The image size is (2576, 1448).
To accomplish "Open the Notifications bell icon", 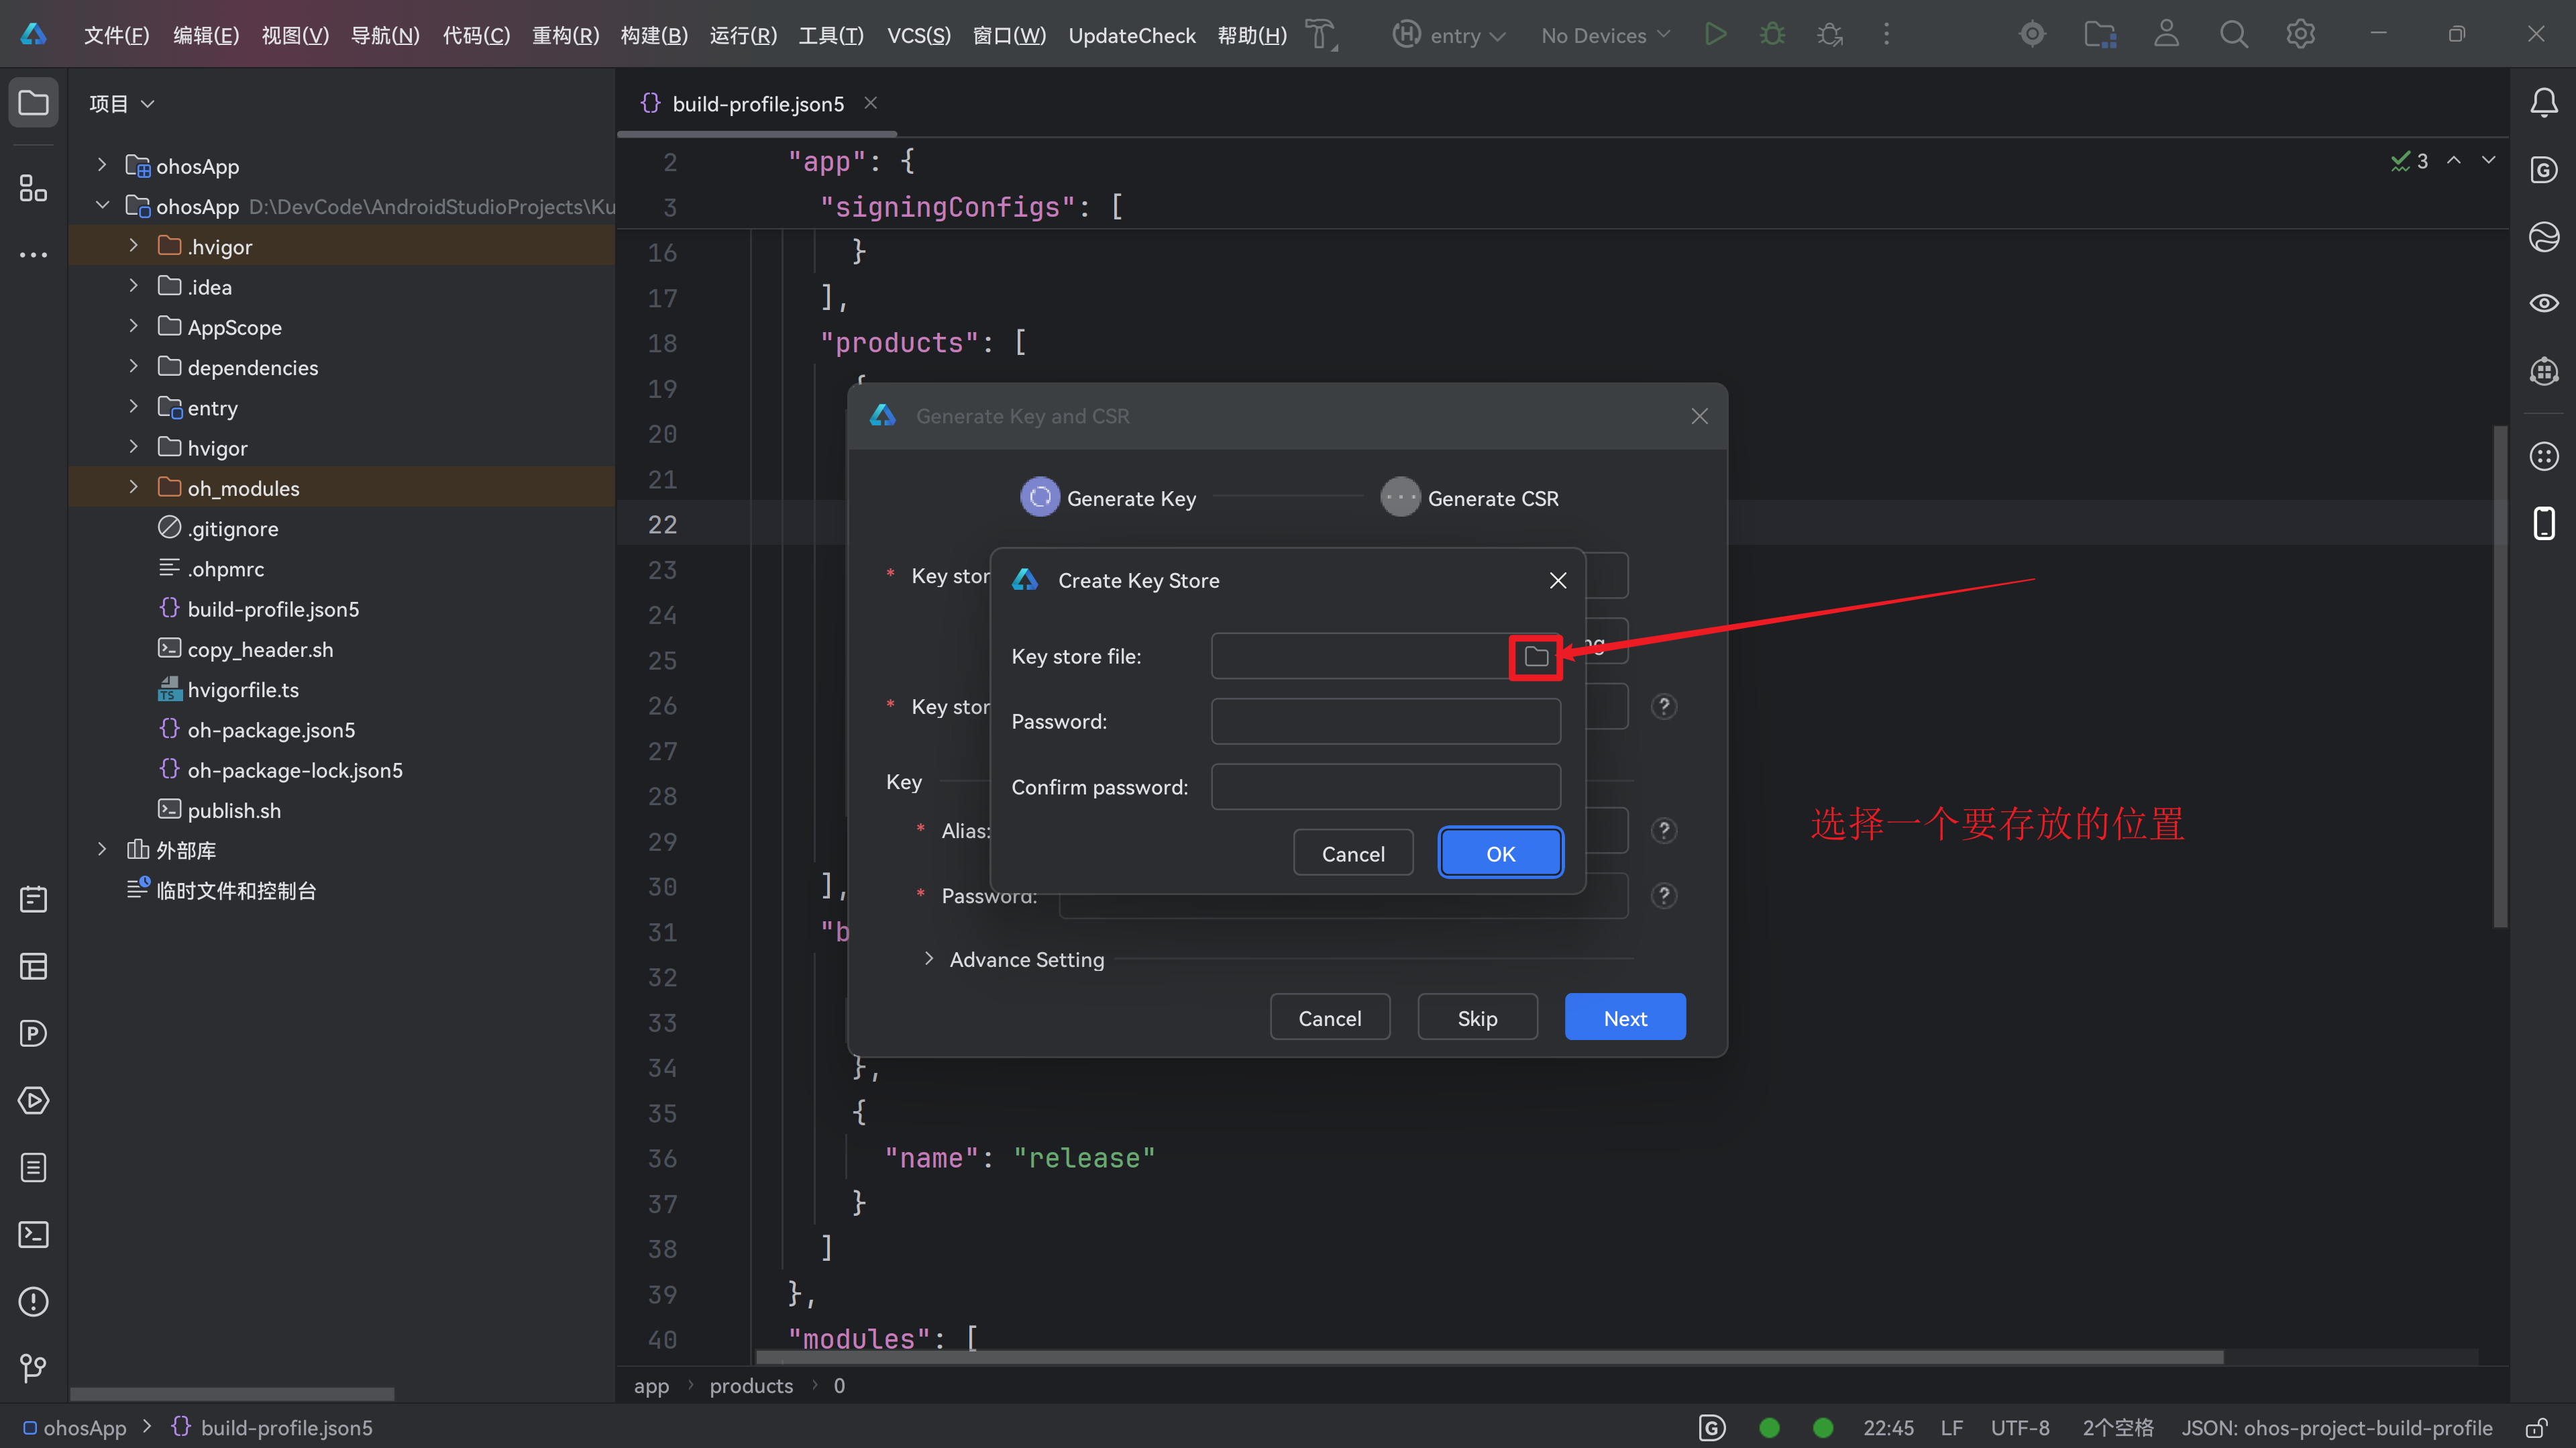I will point(2543,103).
